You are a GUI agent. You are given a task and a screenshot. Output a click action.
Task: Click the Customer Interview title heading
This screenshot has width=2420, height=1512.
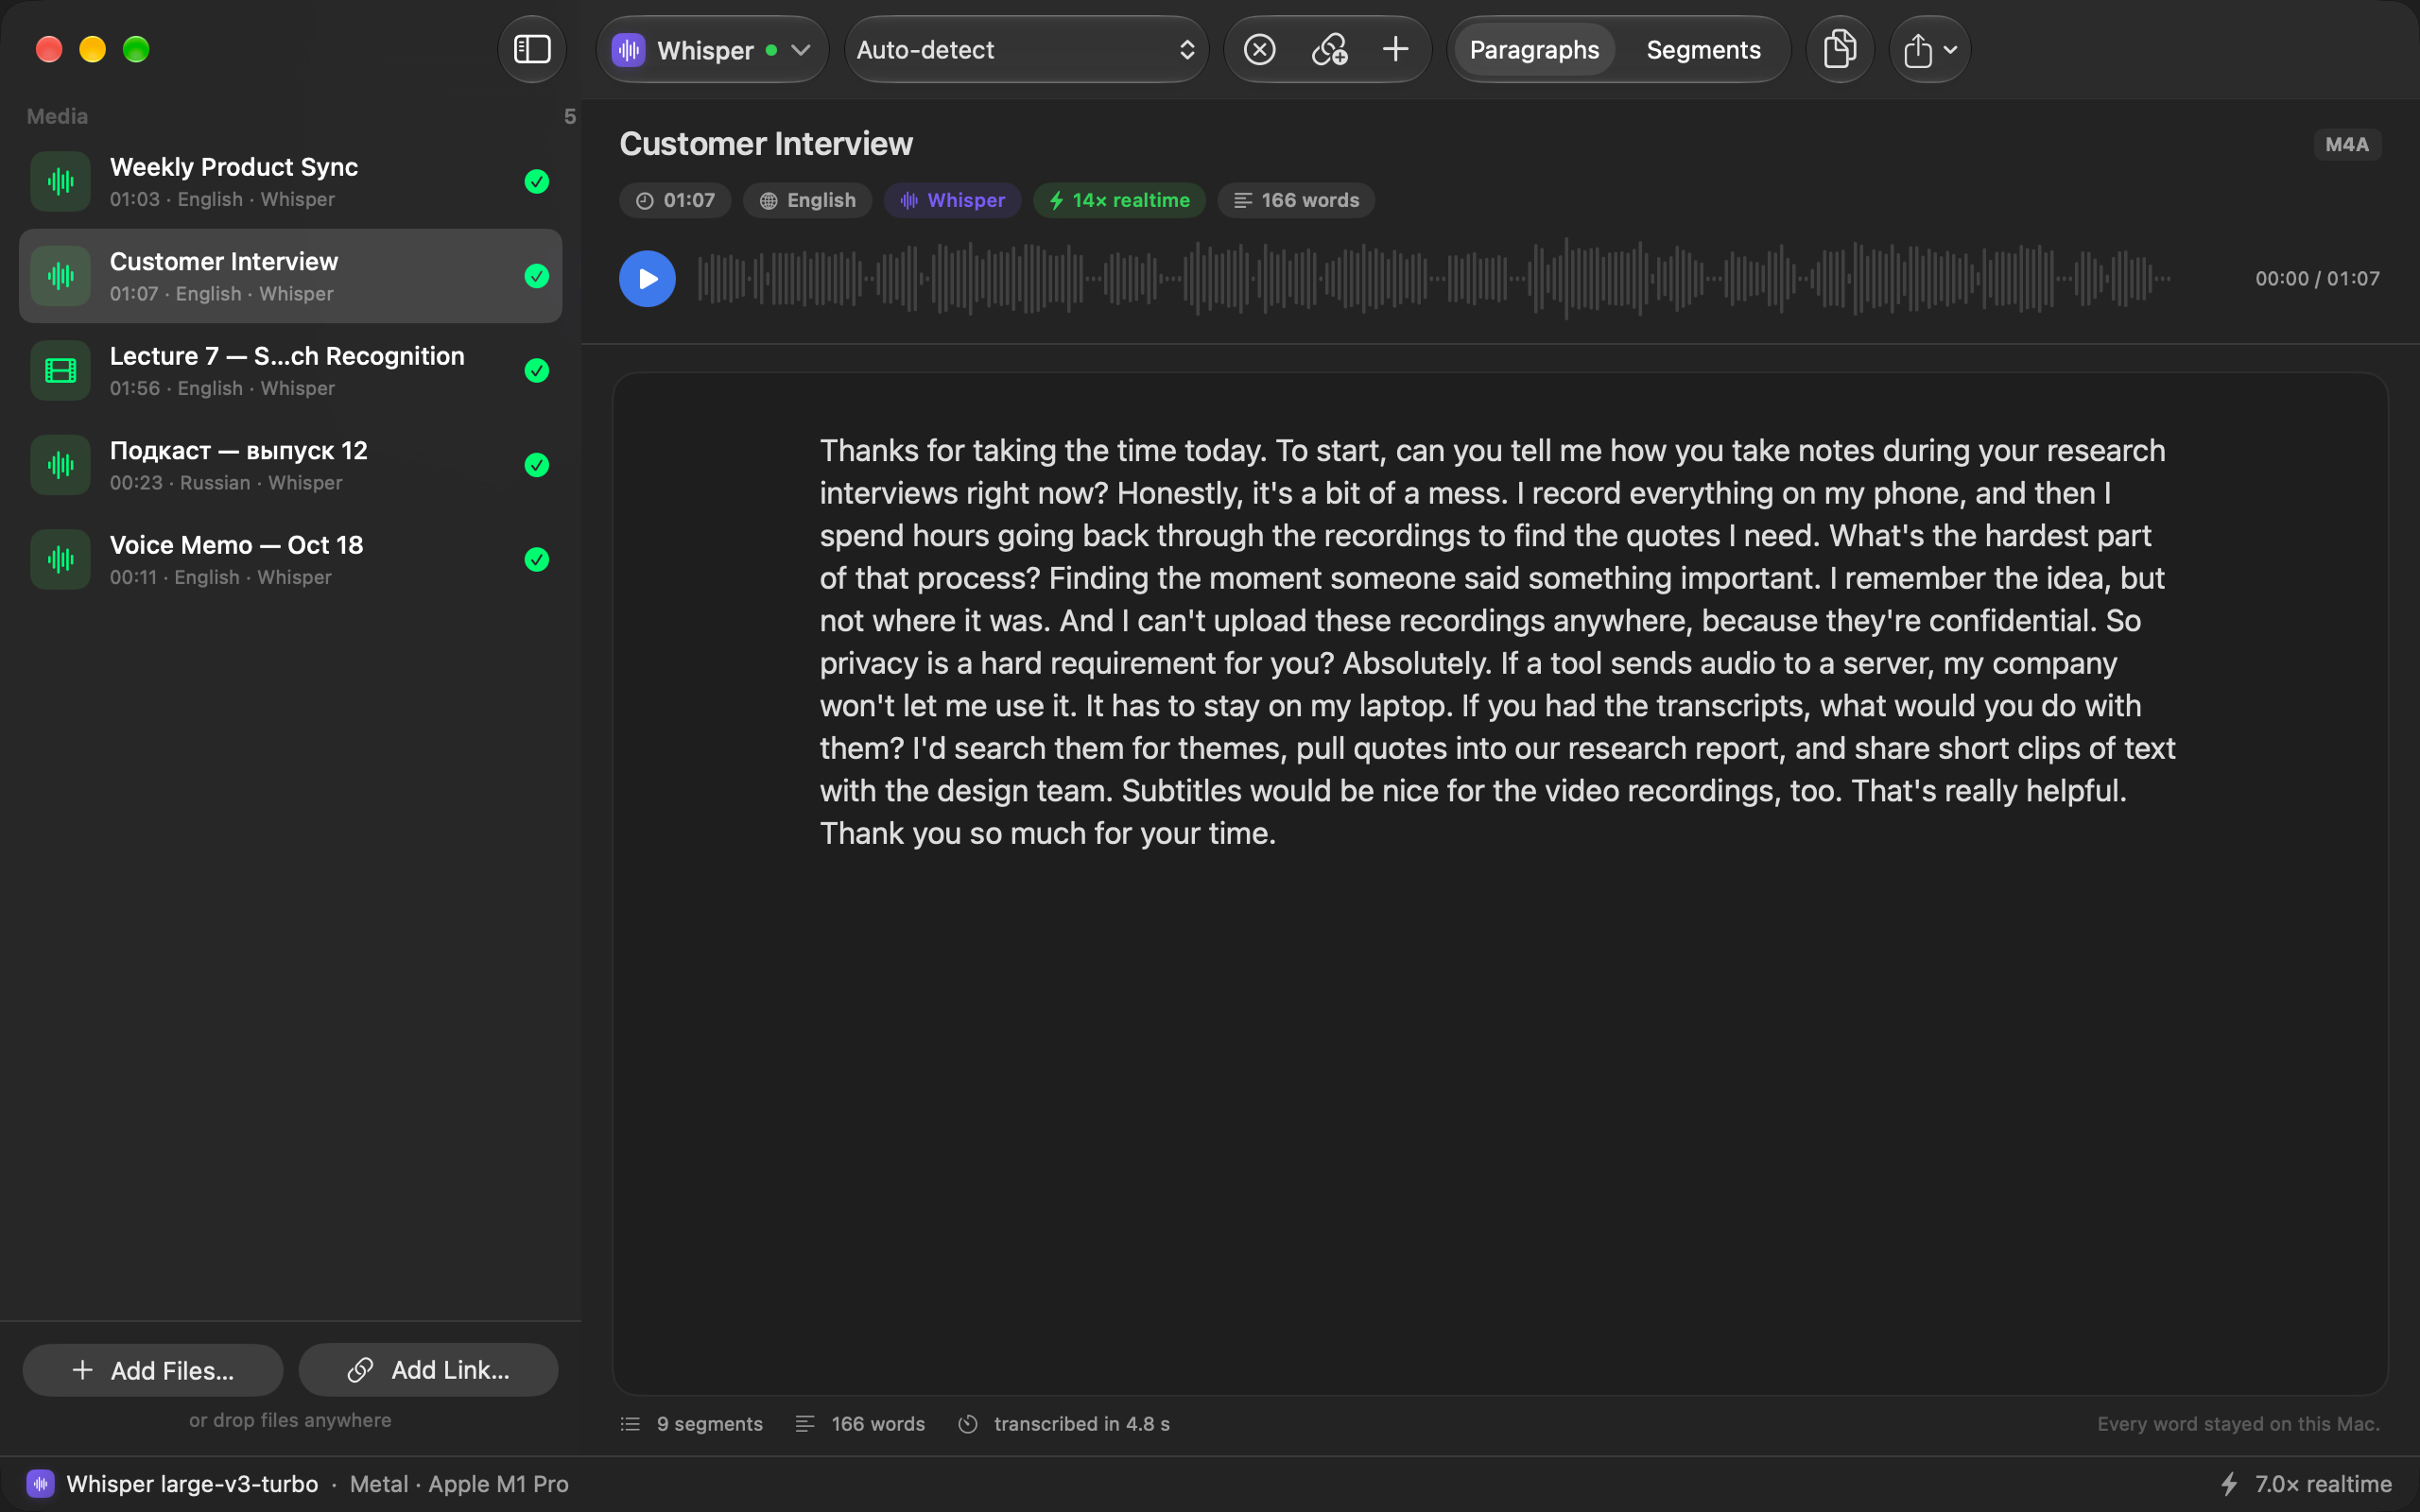[x=766, y=144]
